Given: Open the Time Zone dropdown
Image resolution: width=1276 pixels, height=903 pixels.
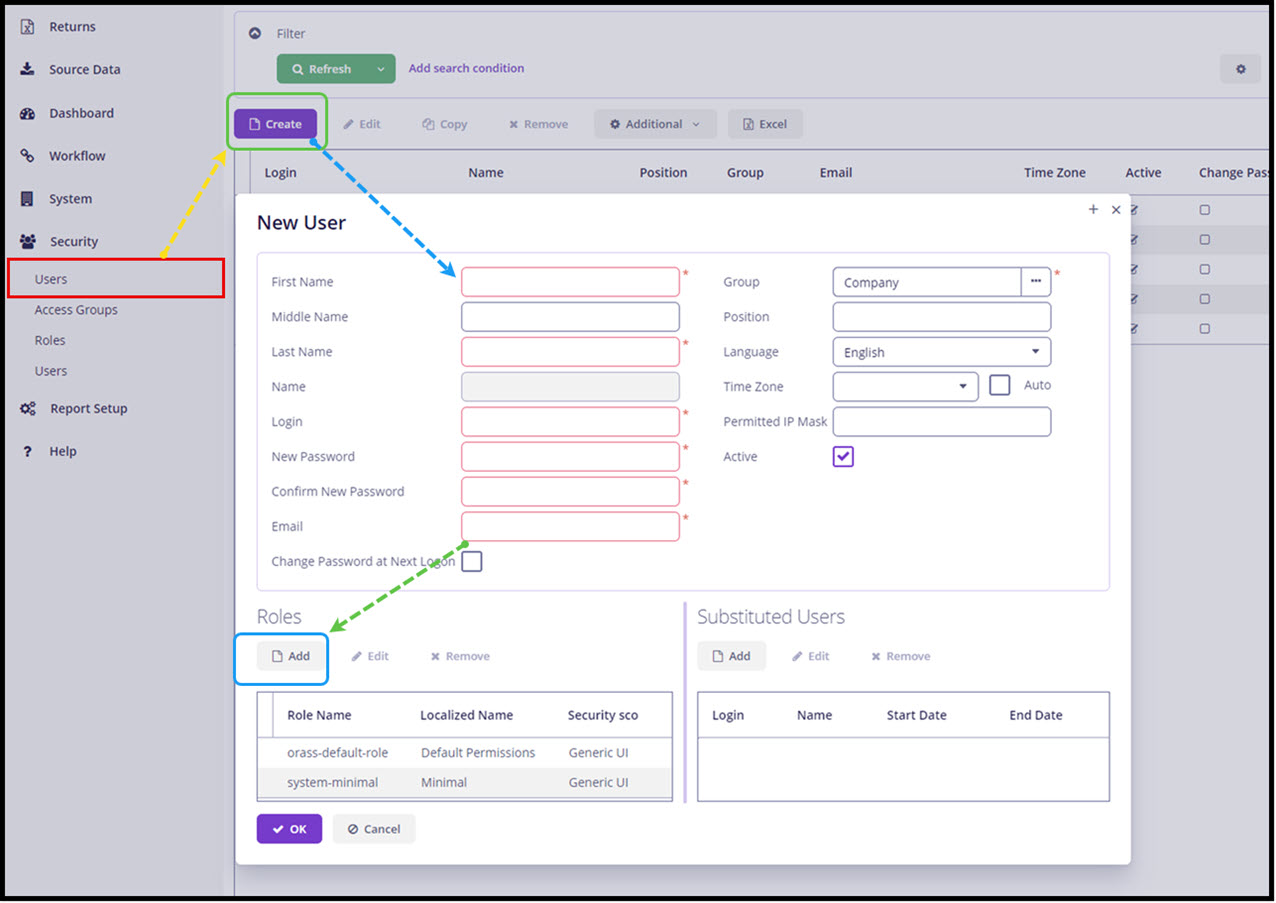Looking at the screenshot, I should (x=904, y=387).
